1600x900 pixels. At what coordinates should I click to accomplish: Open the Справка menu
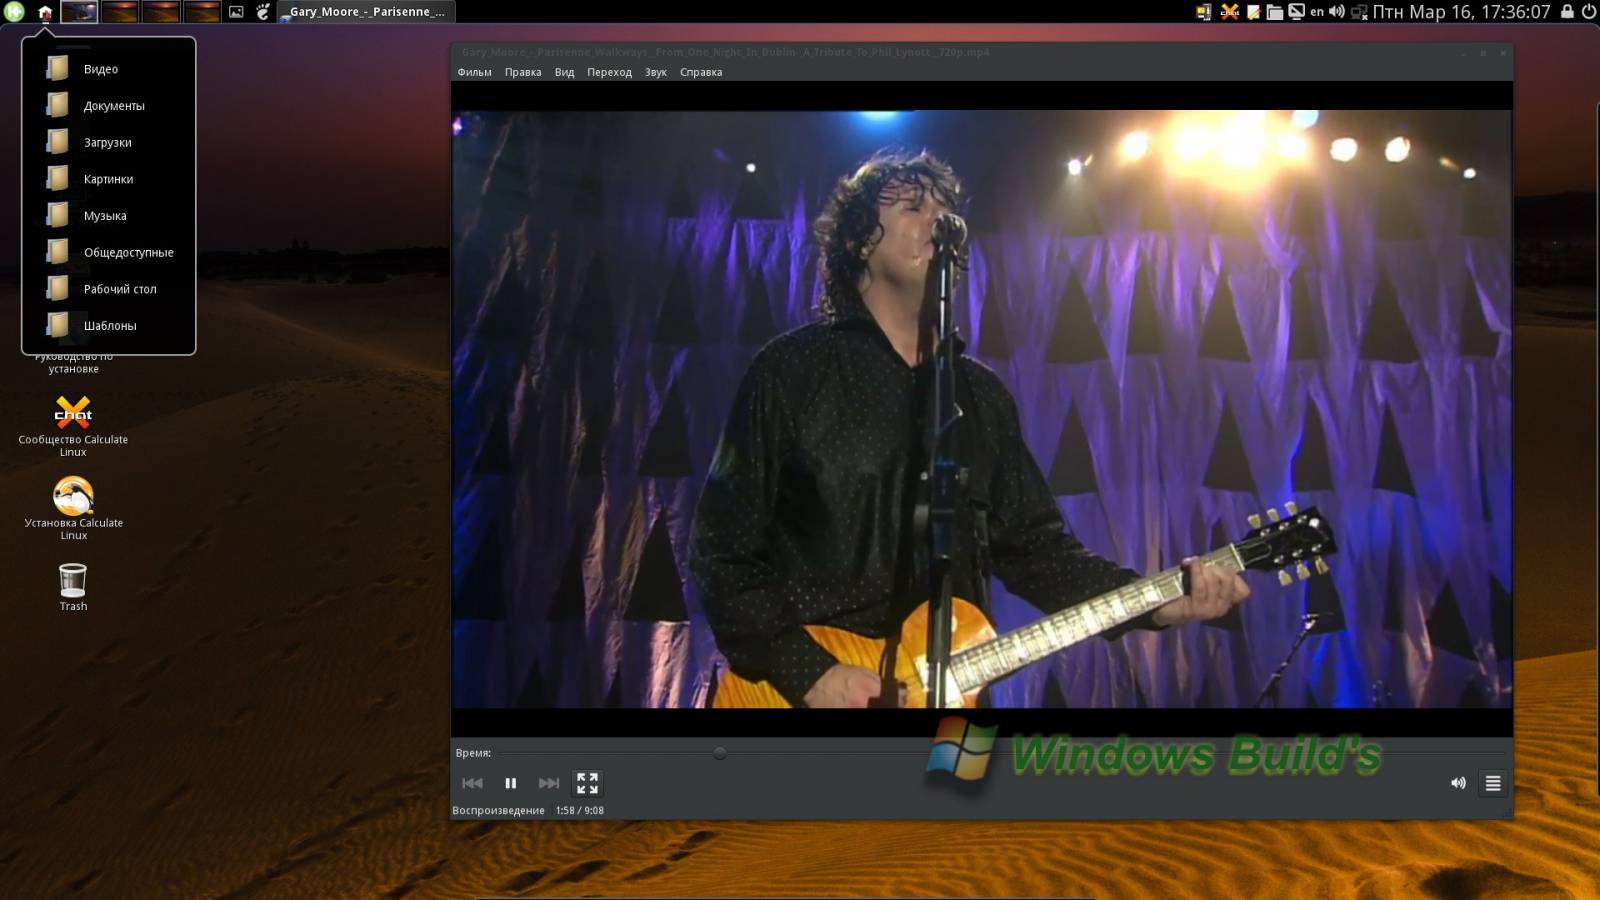tap(701, 72)
